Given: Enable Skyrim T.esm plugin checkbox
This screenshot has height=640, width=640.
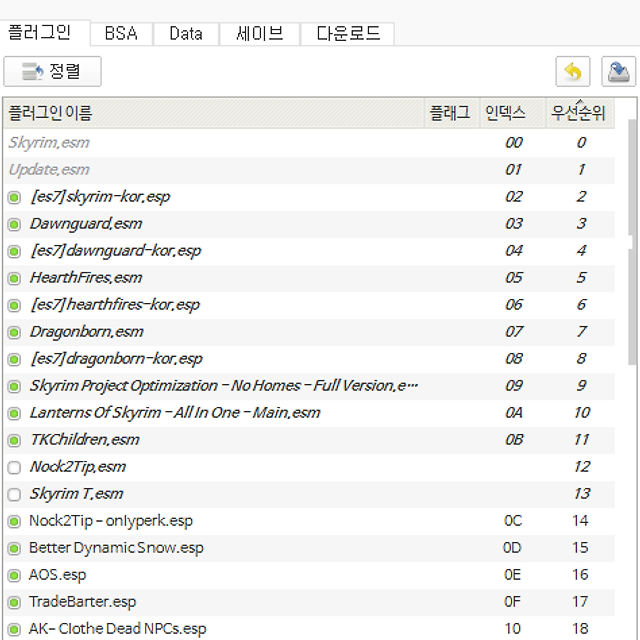Looking at the screenshot, I should (x=14, y=494).
